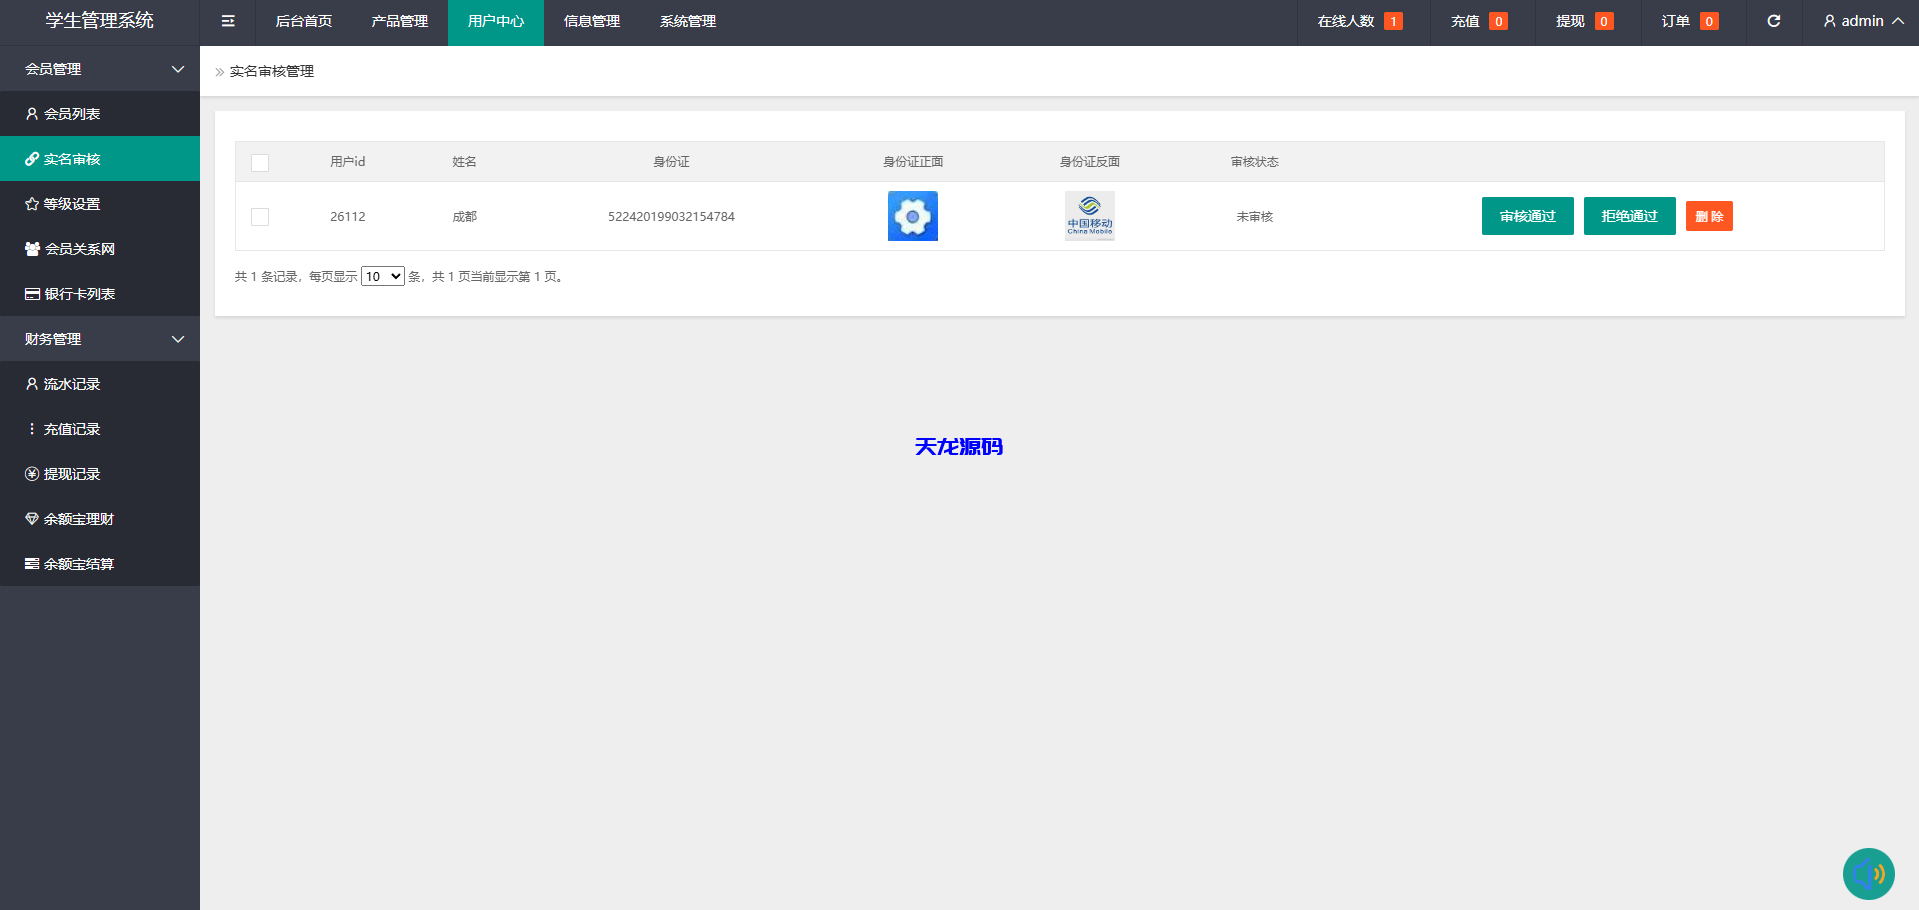Open the 等级设置 star icon
The image size is (1919, 910).
tap(31, 203)
